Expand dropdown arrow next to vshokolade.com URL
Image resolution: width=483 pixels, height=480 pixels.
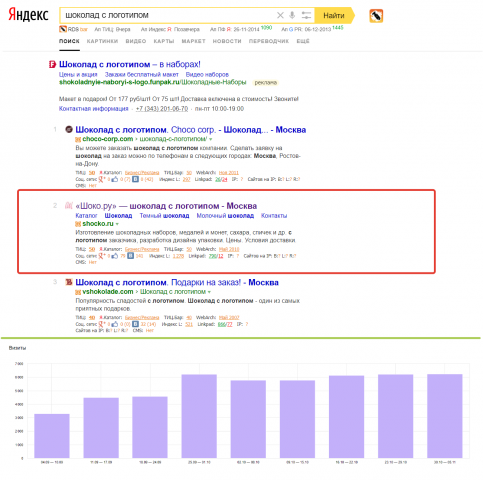[x=209, y=292]
